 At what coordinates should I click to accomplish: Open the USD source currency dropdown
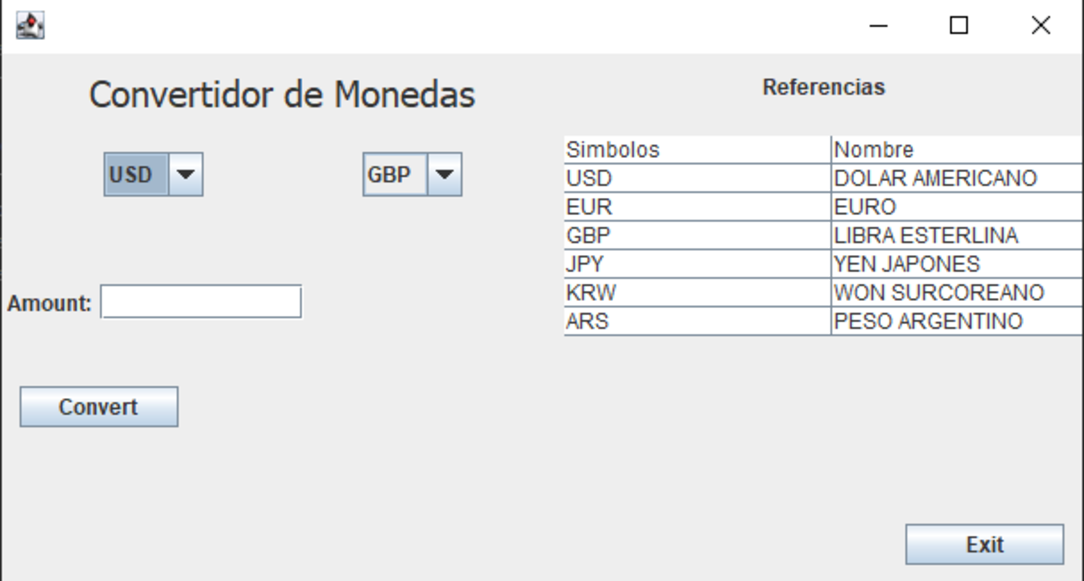click(x=136, y=173)
